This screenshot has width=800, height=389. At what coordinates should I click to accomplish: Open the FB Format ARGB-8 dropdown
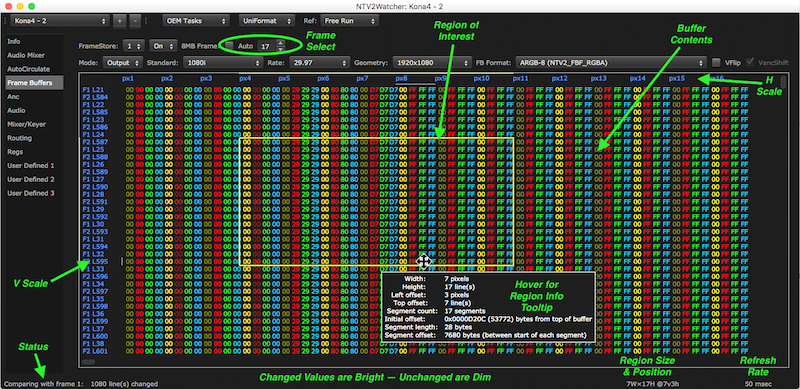click(611, 63)
